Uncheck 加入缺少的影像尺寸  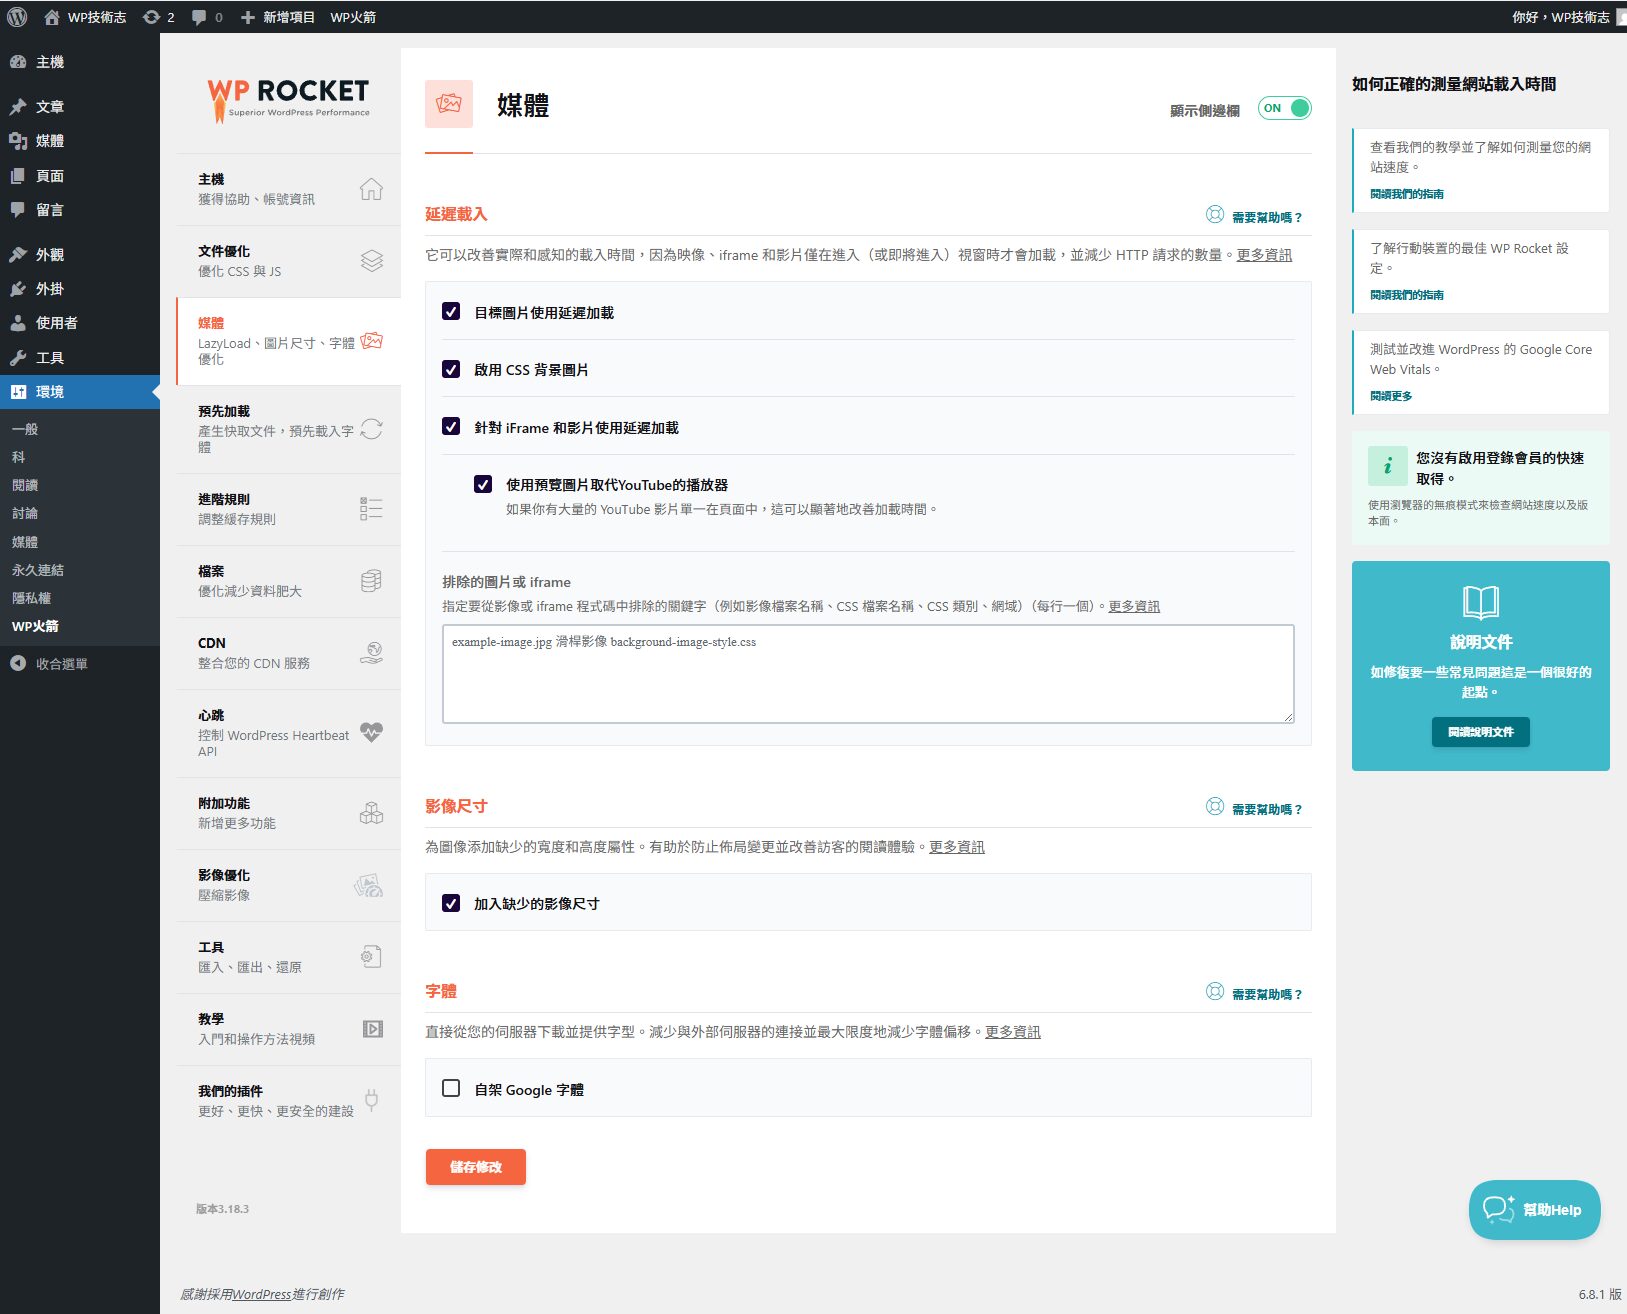pyautogui.click(x=451, y=903)
